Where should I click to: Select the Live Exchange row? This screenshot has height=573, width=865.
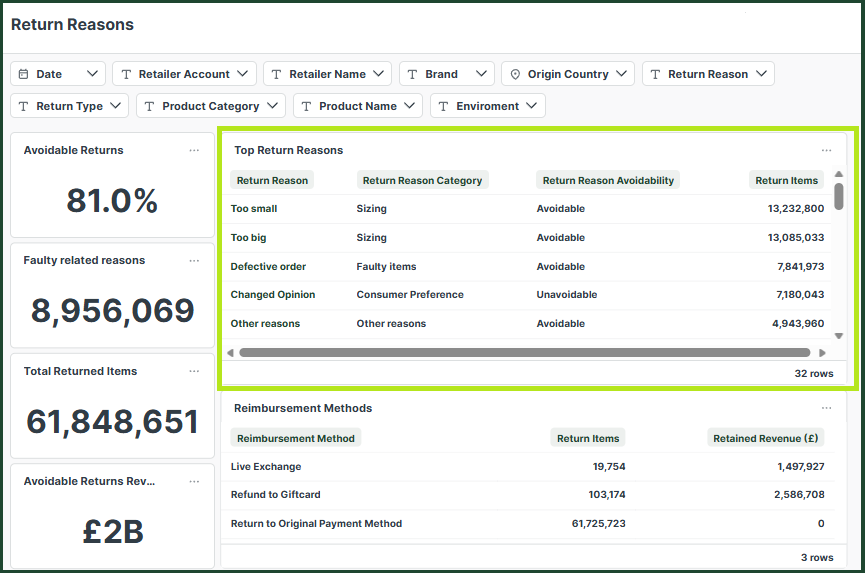point(528,467)
